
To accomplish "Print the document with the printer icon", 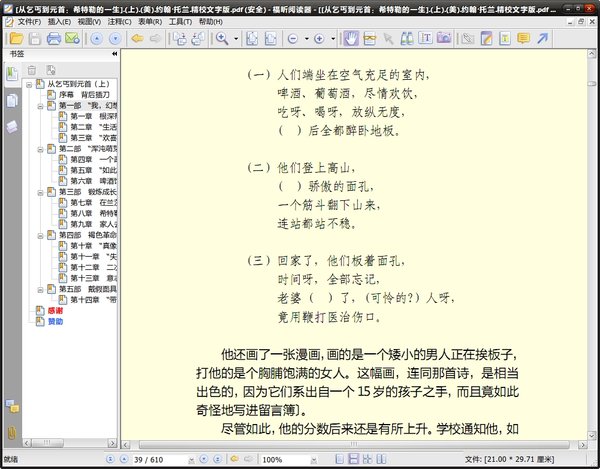I will coord(54,39).
